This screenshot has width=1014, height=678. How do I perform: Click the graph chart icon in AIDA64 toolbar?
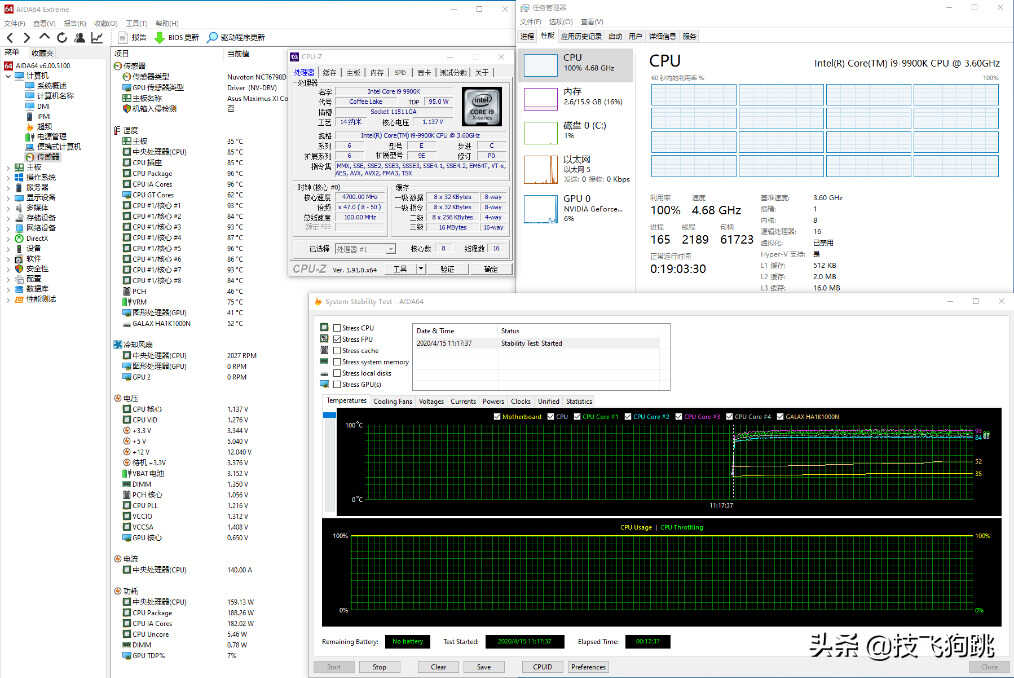(97, 38)
